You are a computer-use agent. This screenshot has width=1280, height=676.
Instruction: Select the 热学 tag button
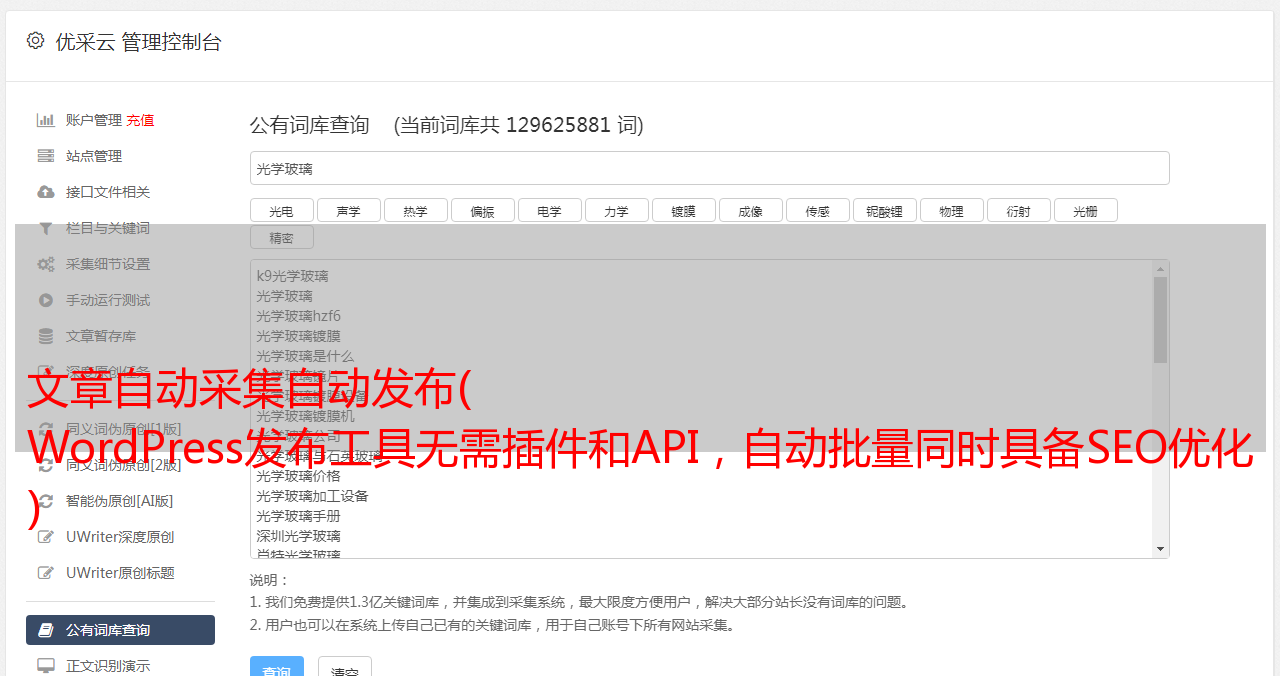click(x=415, y=210)
